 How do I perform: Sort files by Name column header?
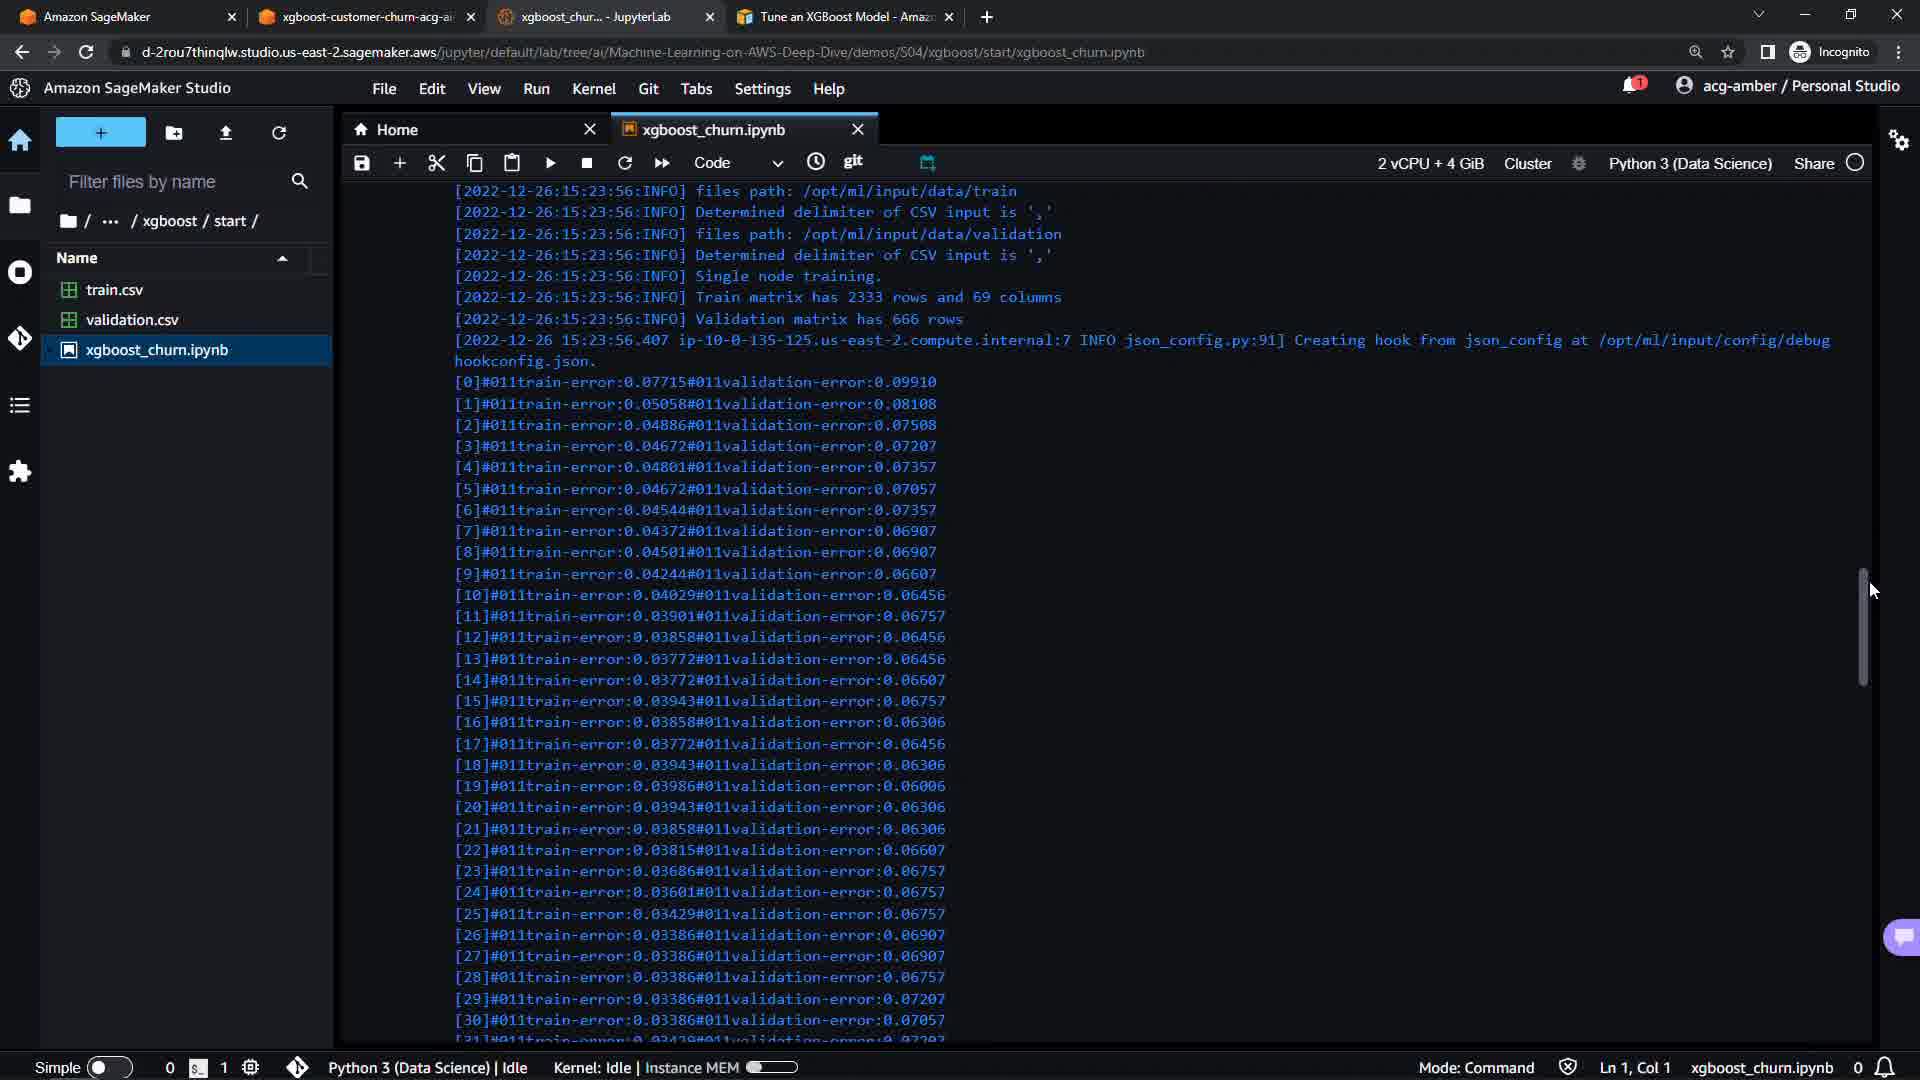[x=77, y=258]
